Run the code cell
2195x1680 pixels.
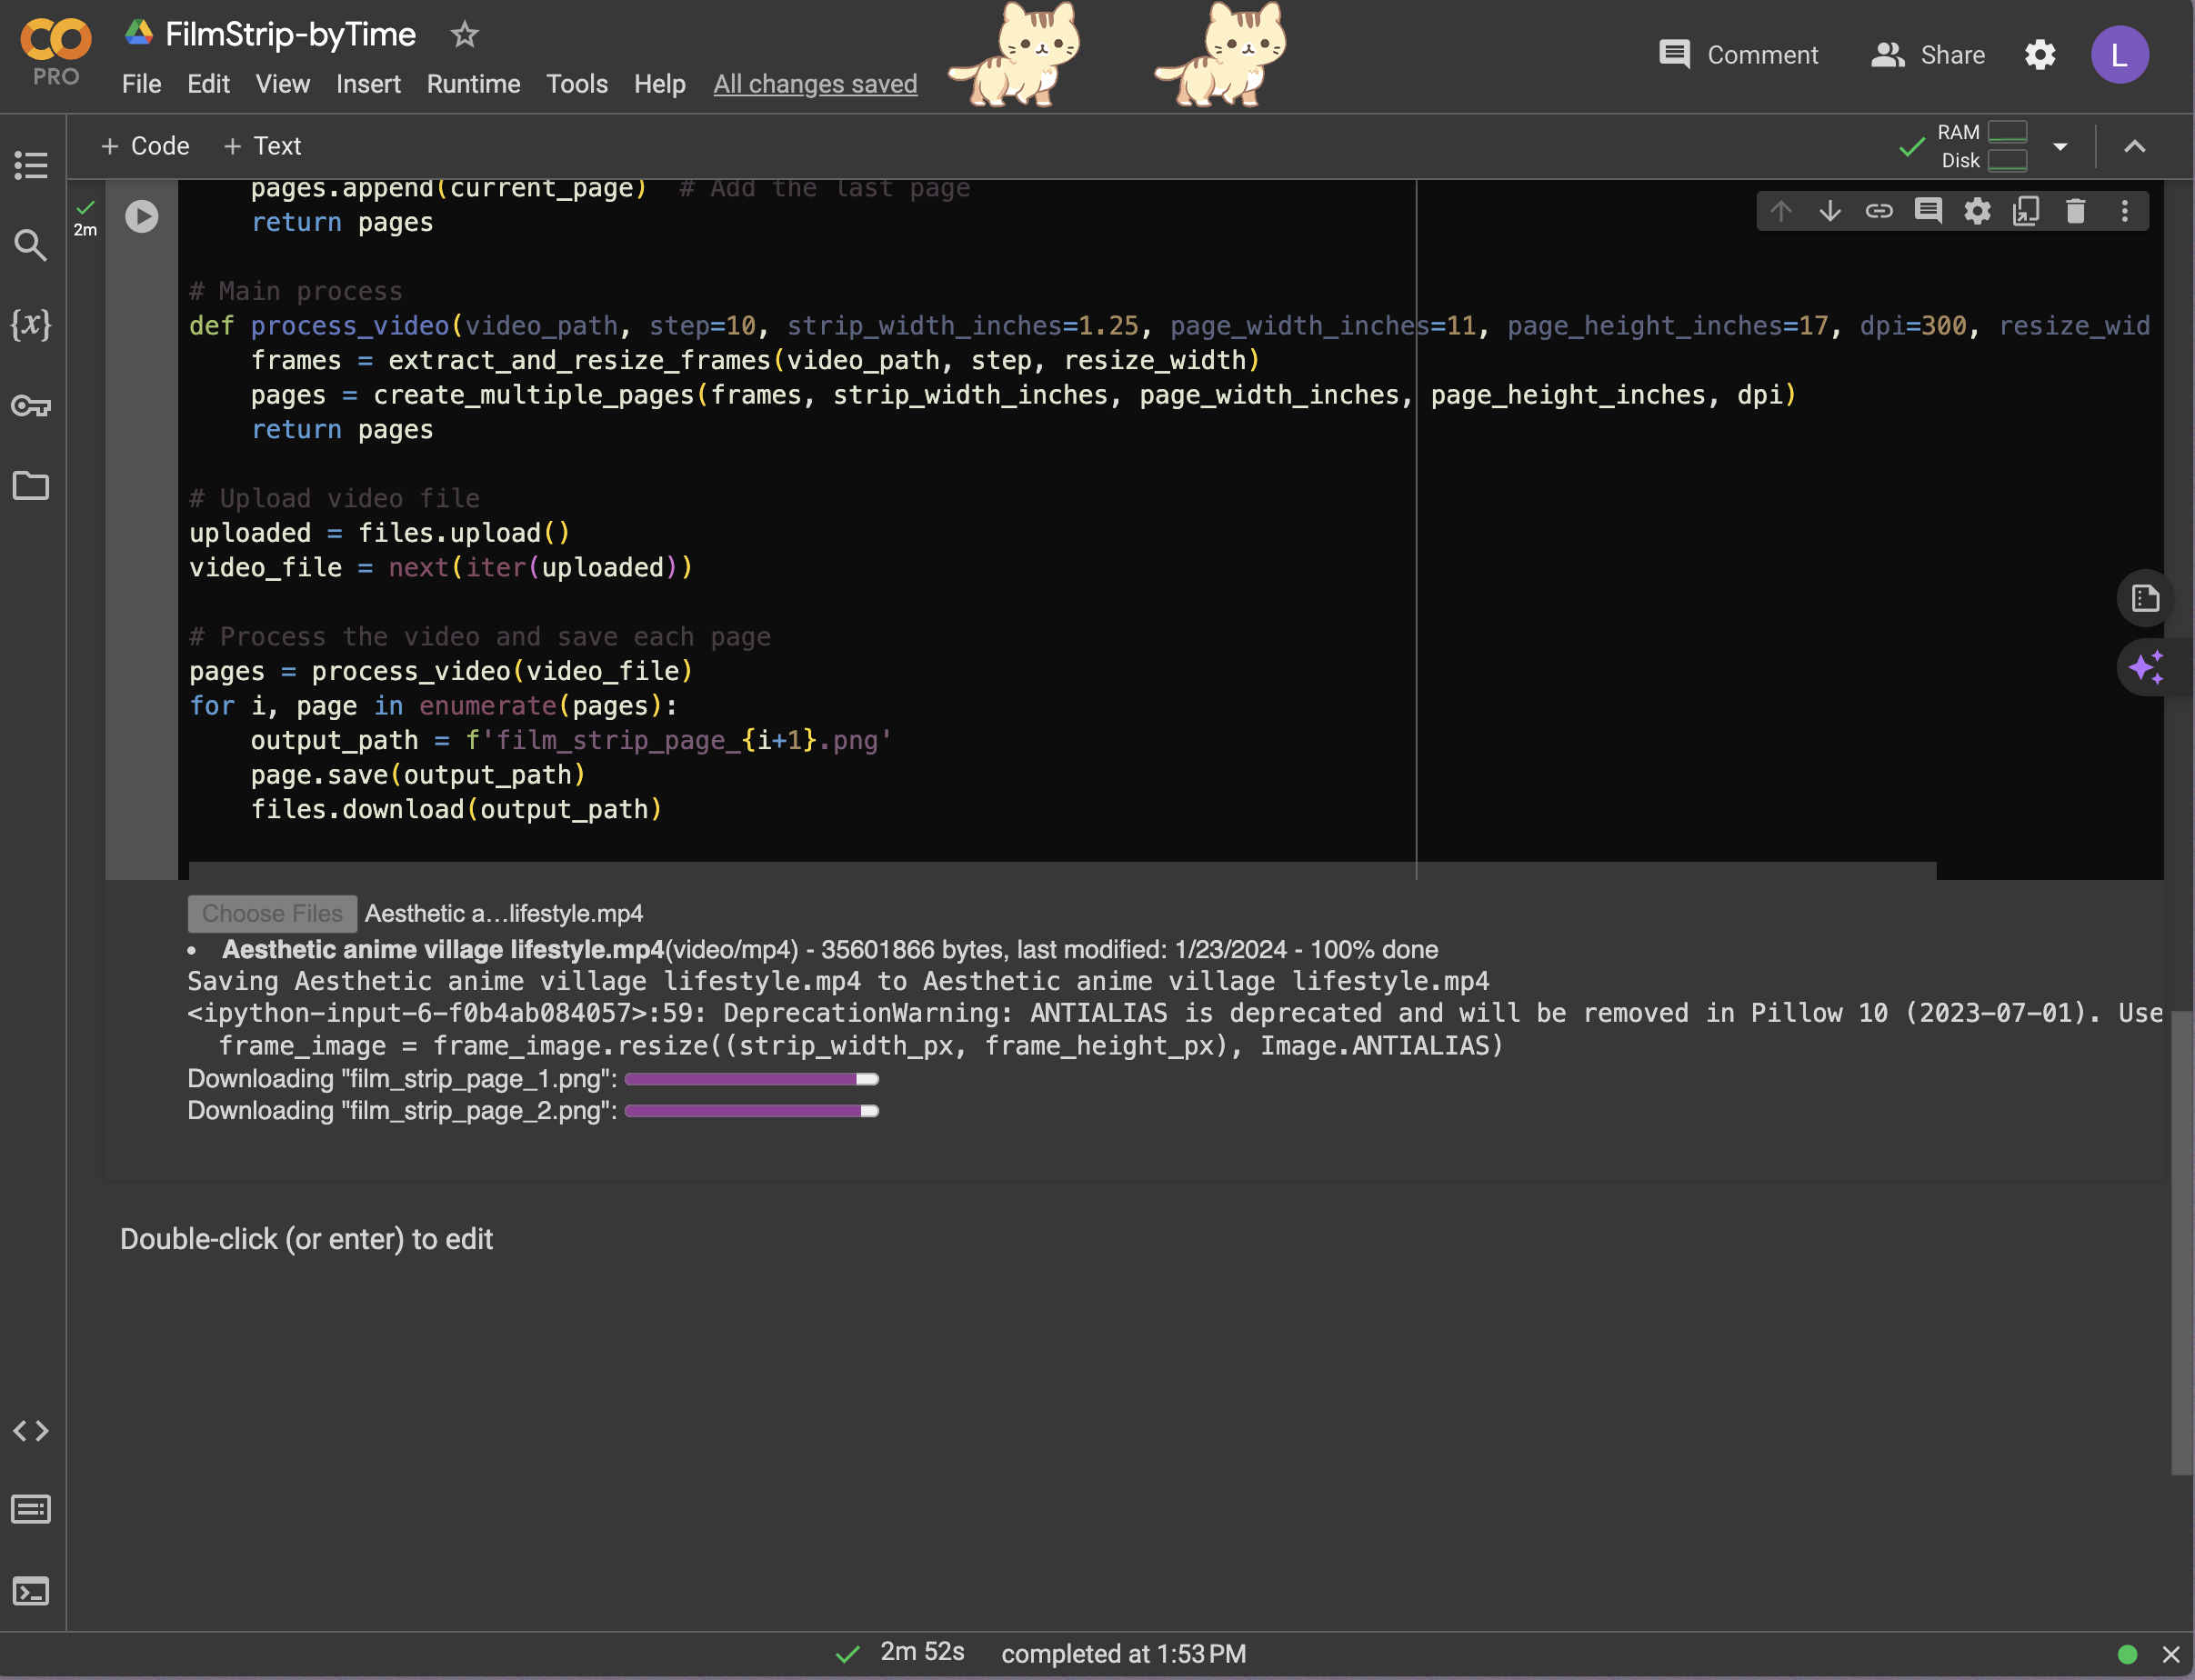pyautogui.click(x=142, y=216)
